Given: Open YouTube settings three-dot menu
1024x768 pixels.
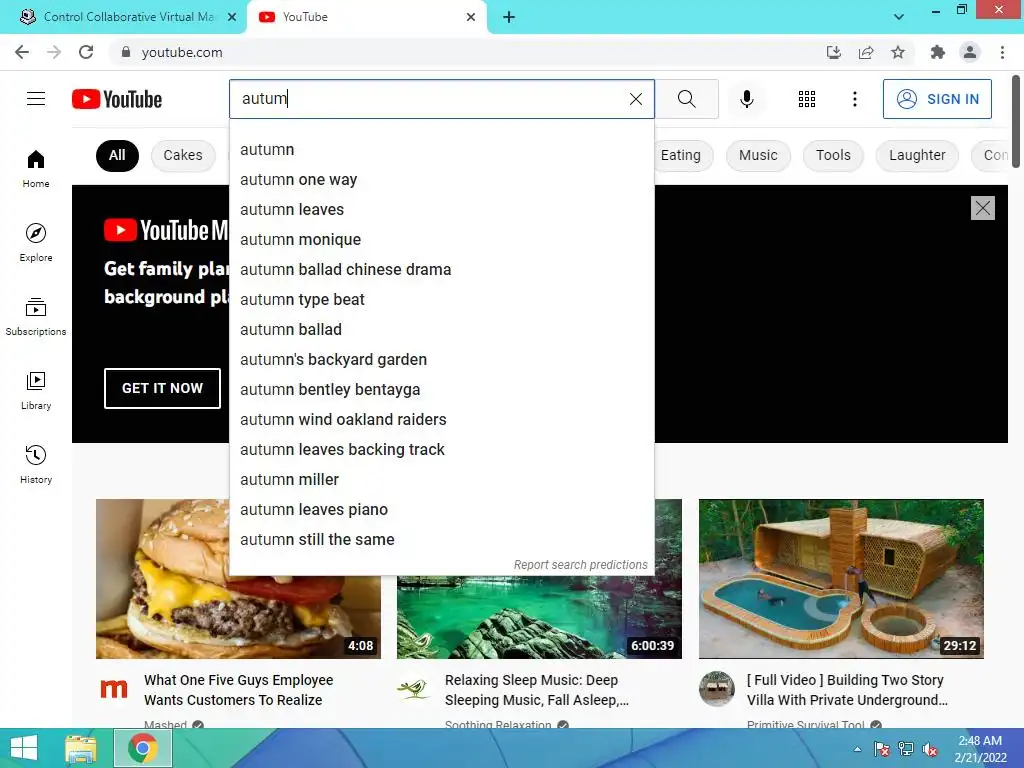Looking at the screenshot, I should [854, 99].
